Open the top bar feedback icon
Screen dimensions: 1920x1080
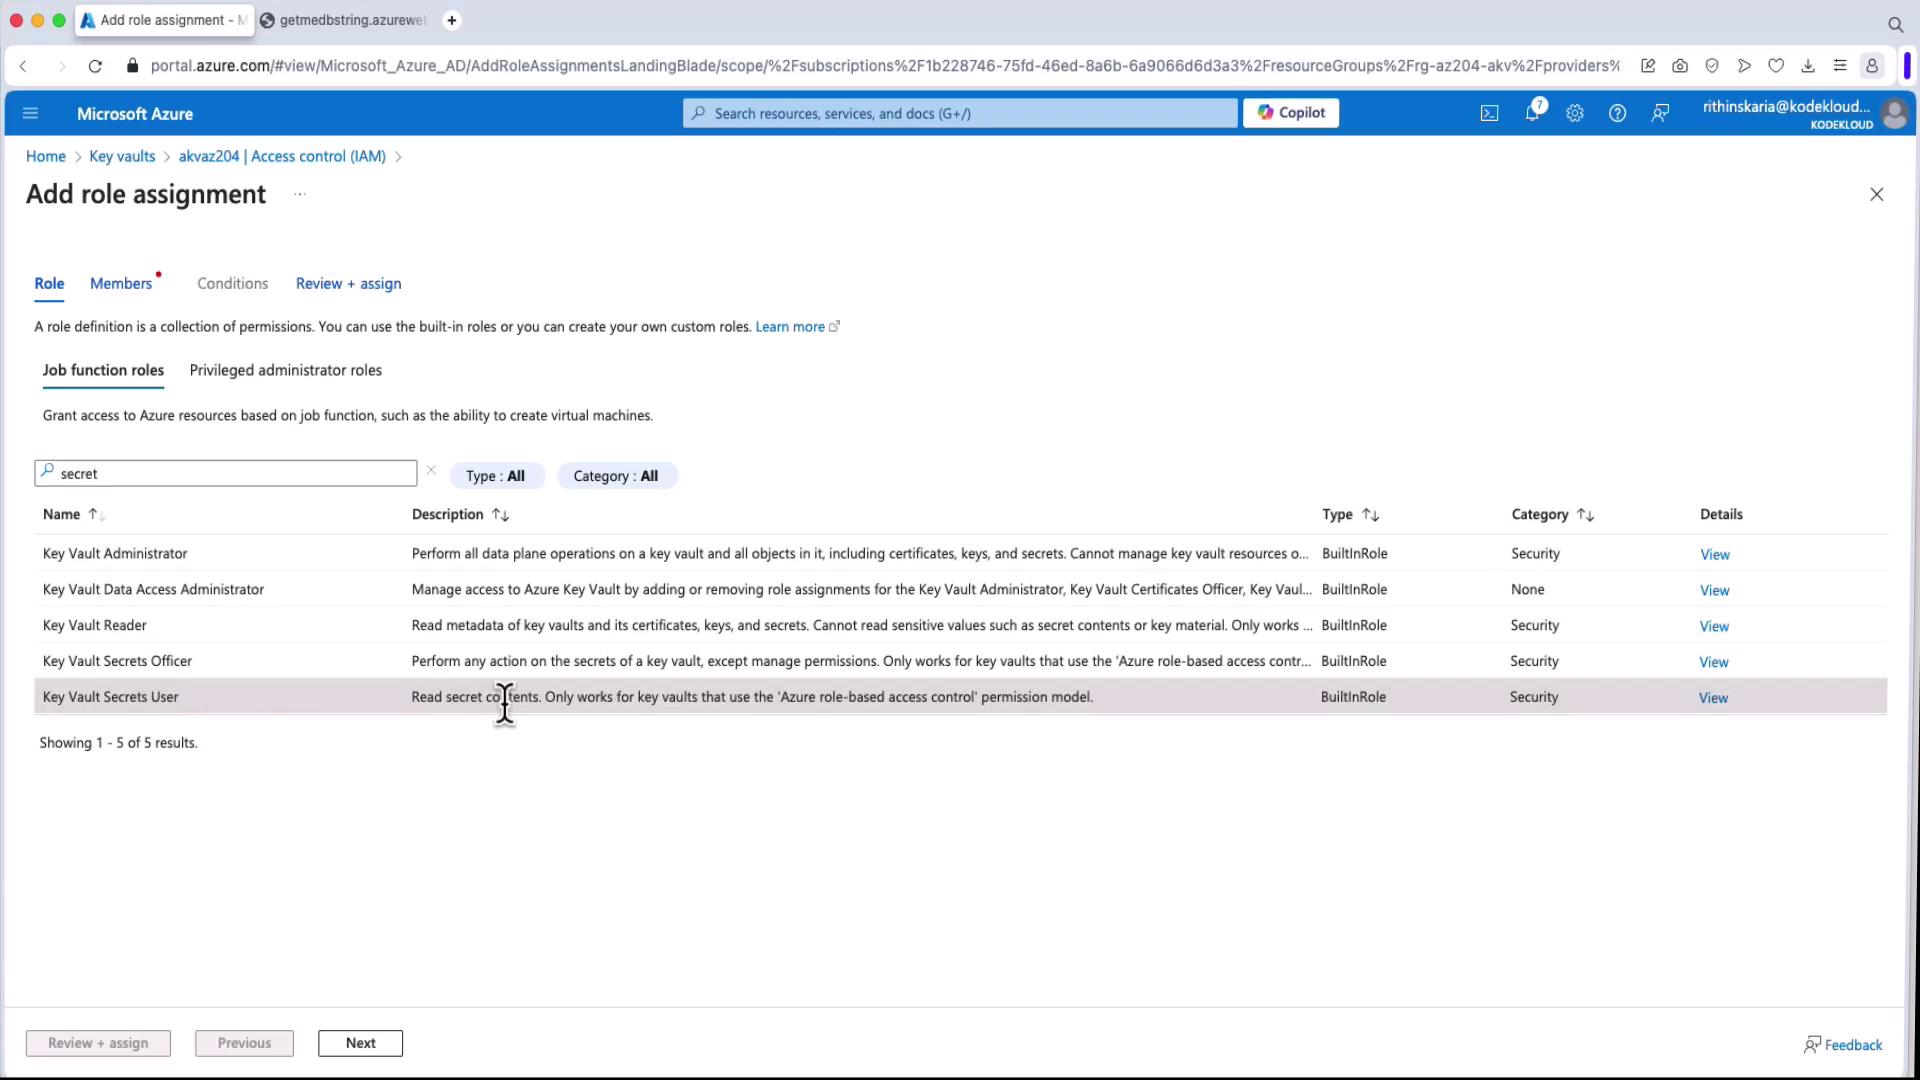tap(1660, 113)
